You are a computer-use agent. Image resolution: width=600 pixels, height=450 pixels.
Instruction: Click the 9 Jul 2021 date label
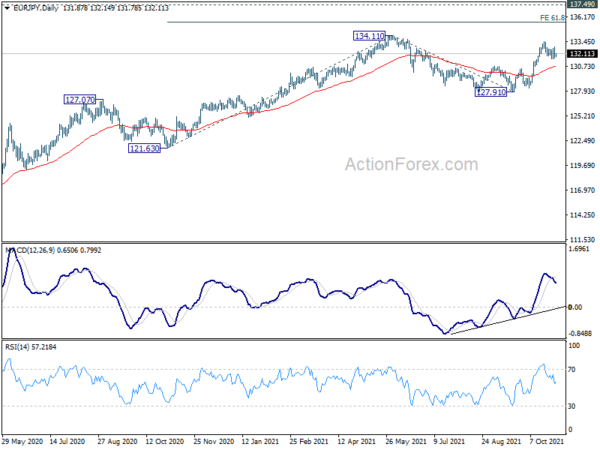pyautogui.click(x=449, y=441)
